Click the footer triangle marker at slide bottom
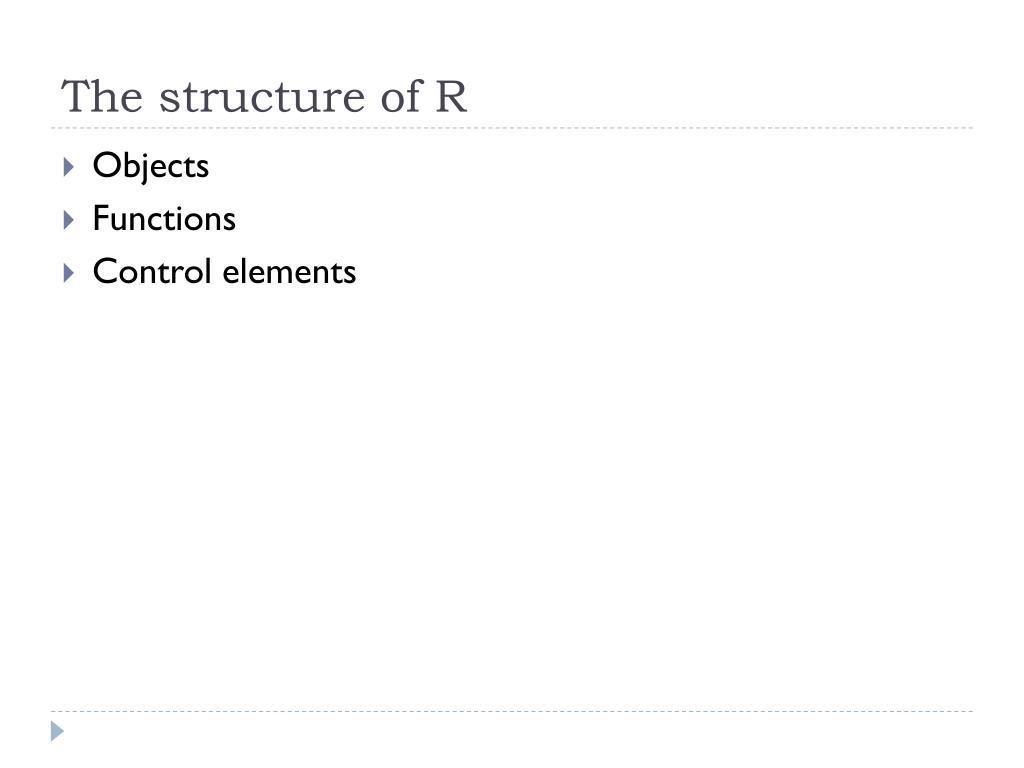1024x768 pixels. (57, 731)
